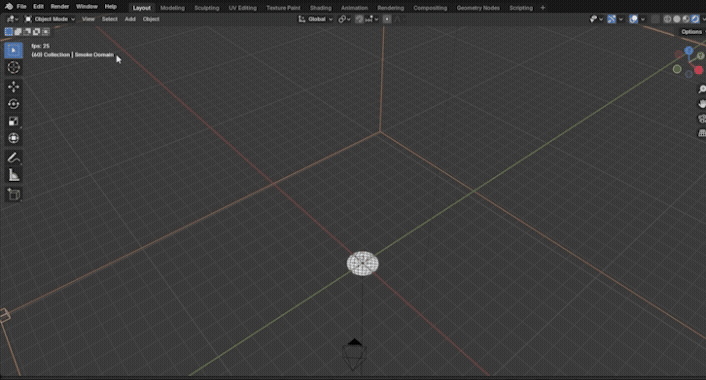The image size is (706, 380).
Task: Select the dark diamond object below sphere
Action: click(x=354, y=355)
